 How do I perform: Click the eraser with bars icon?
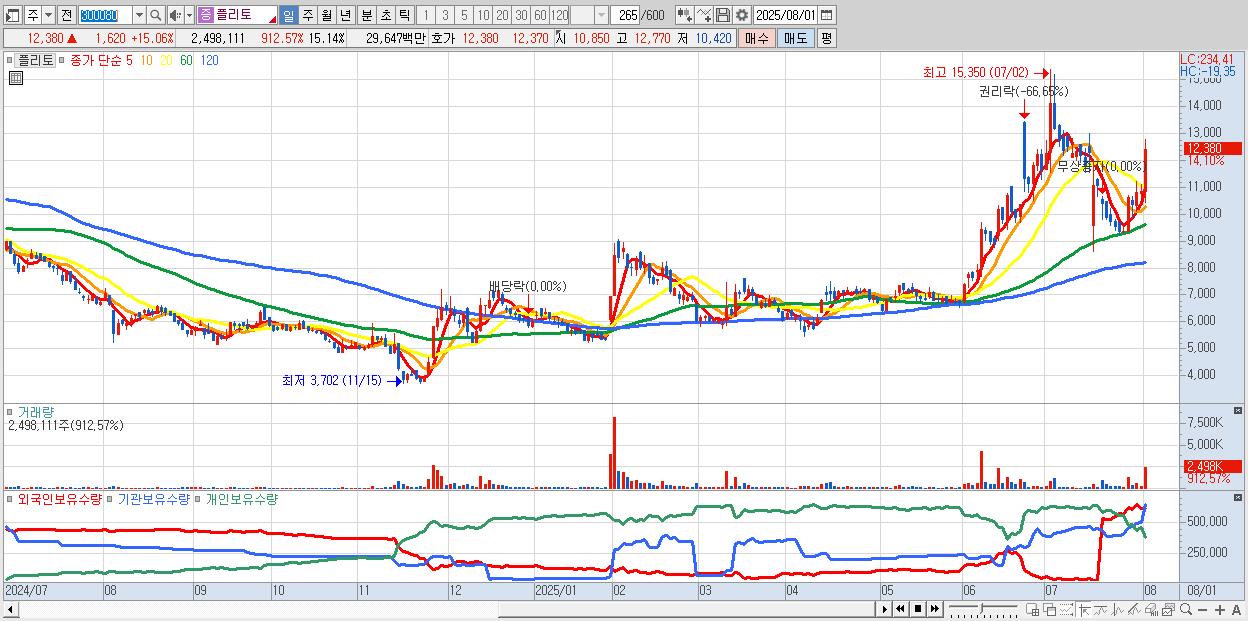tap(1152, 609)
